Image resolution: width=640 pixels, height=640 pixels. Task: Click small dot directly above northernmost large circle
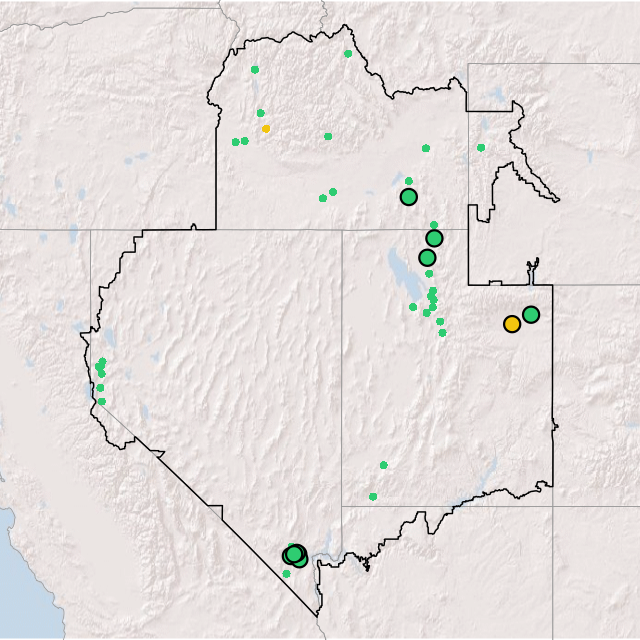click(x=408, y=181)
